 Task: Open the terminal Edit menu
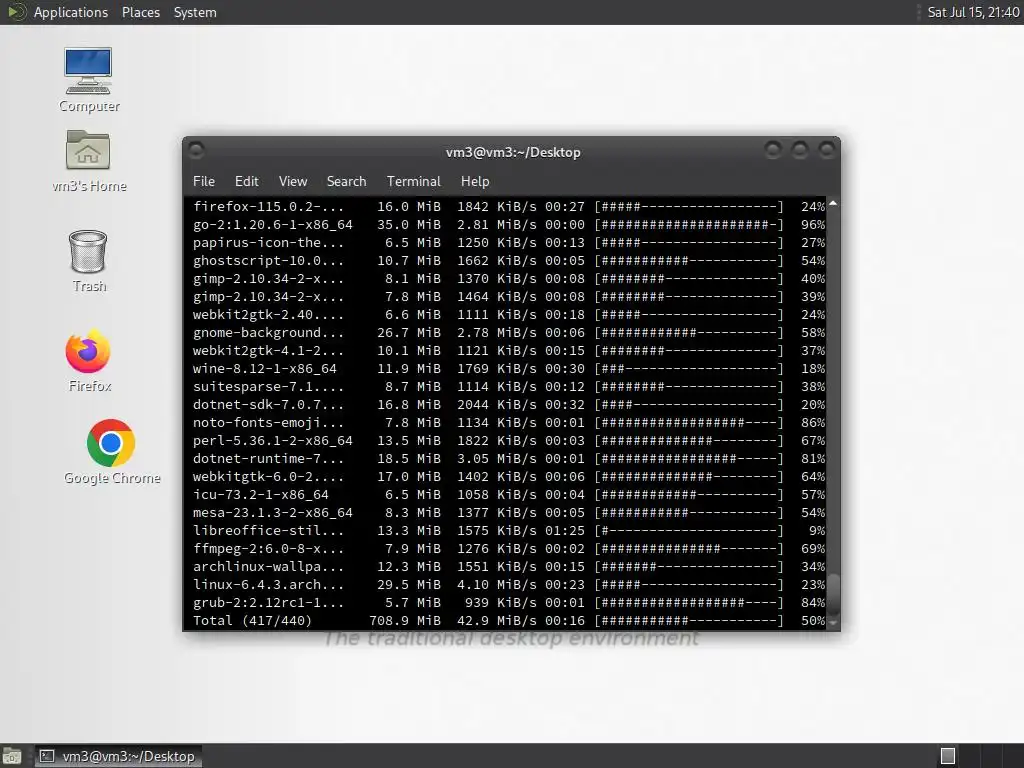pyautogui.click(x=246, y=181)
